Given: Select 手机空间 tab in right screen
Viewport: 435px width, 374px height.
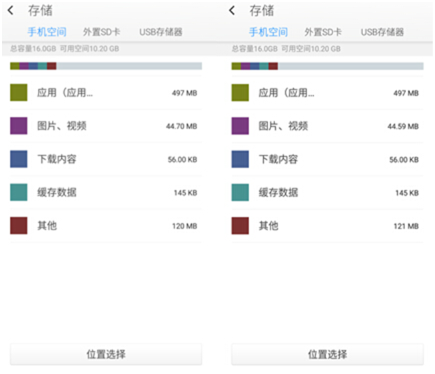Looking at the screenshot, I should [268, 32].
